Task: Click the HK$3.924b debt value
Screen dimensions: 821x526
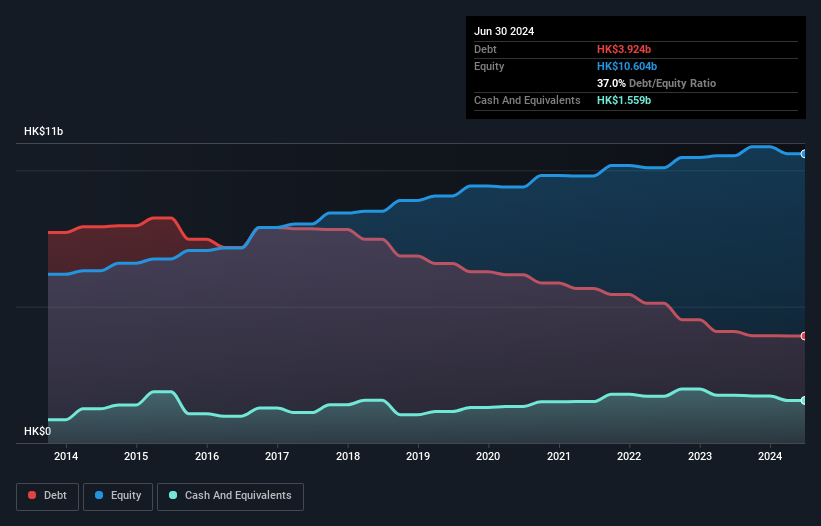Action: [624, 49]
